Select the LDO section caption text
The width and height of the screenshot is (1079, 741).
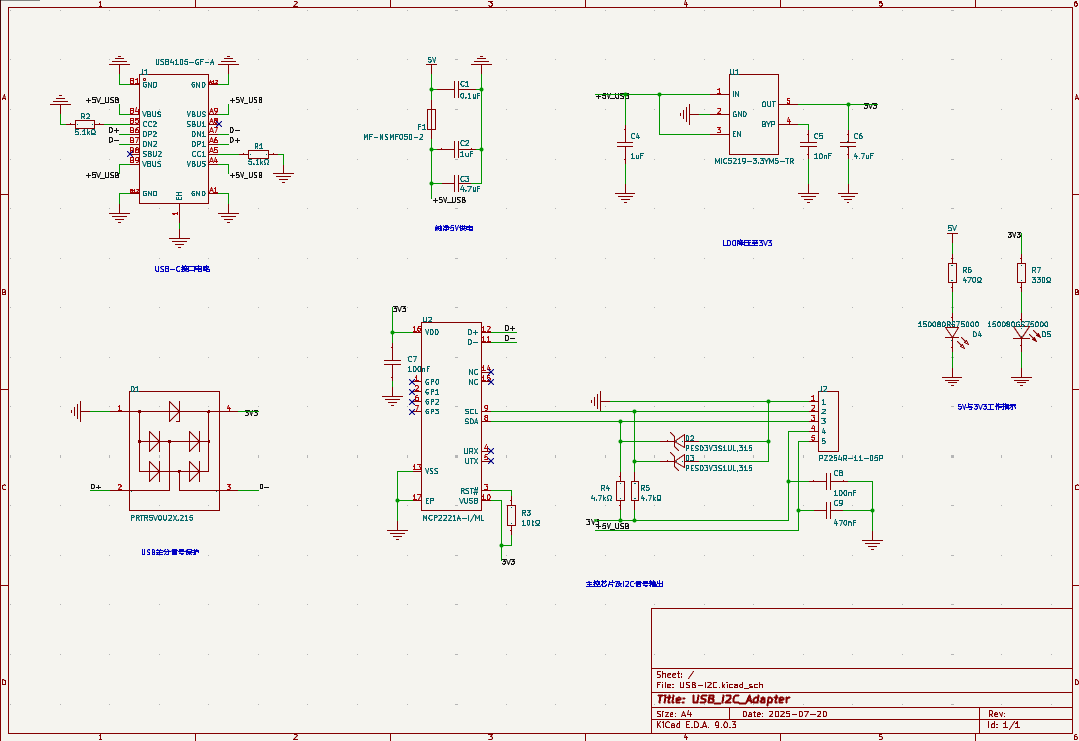(x=747, y=243)
